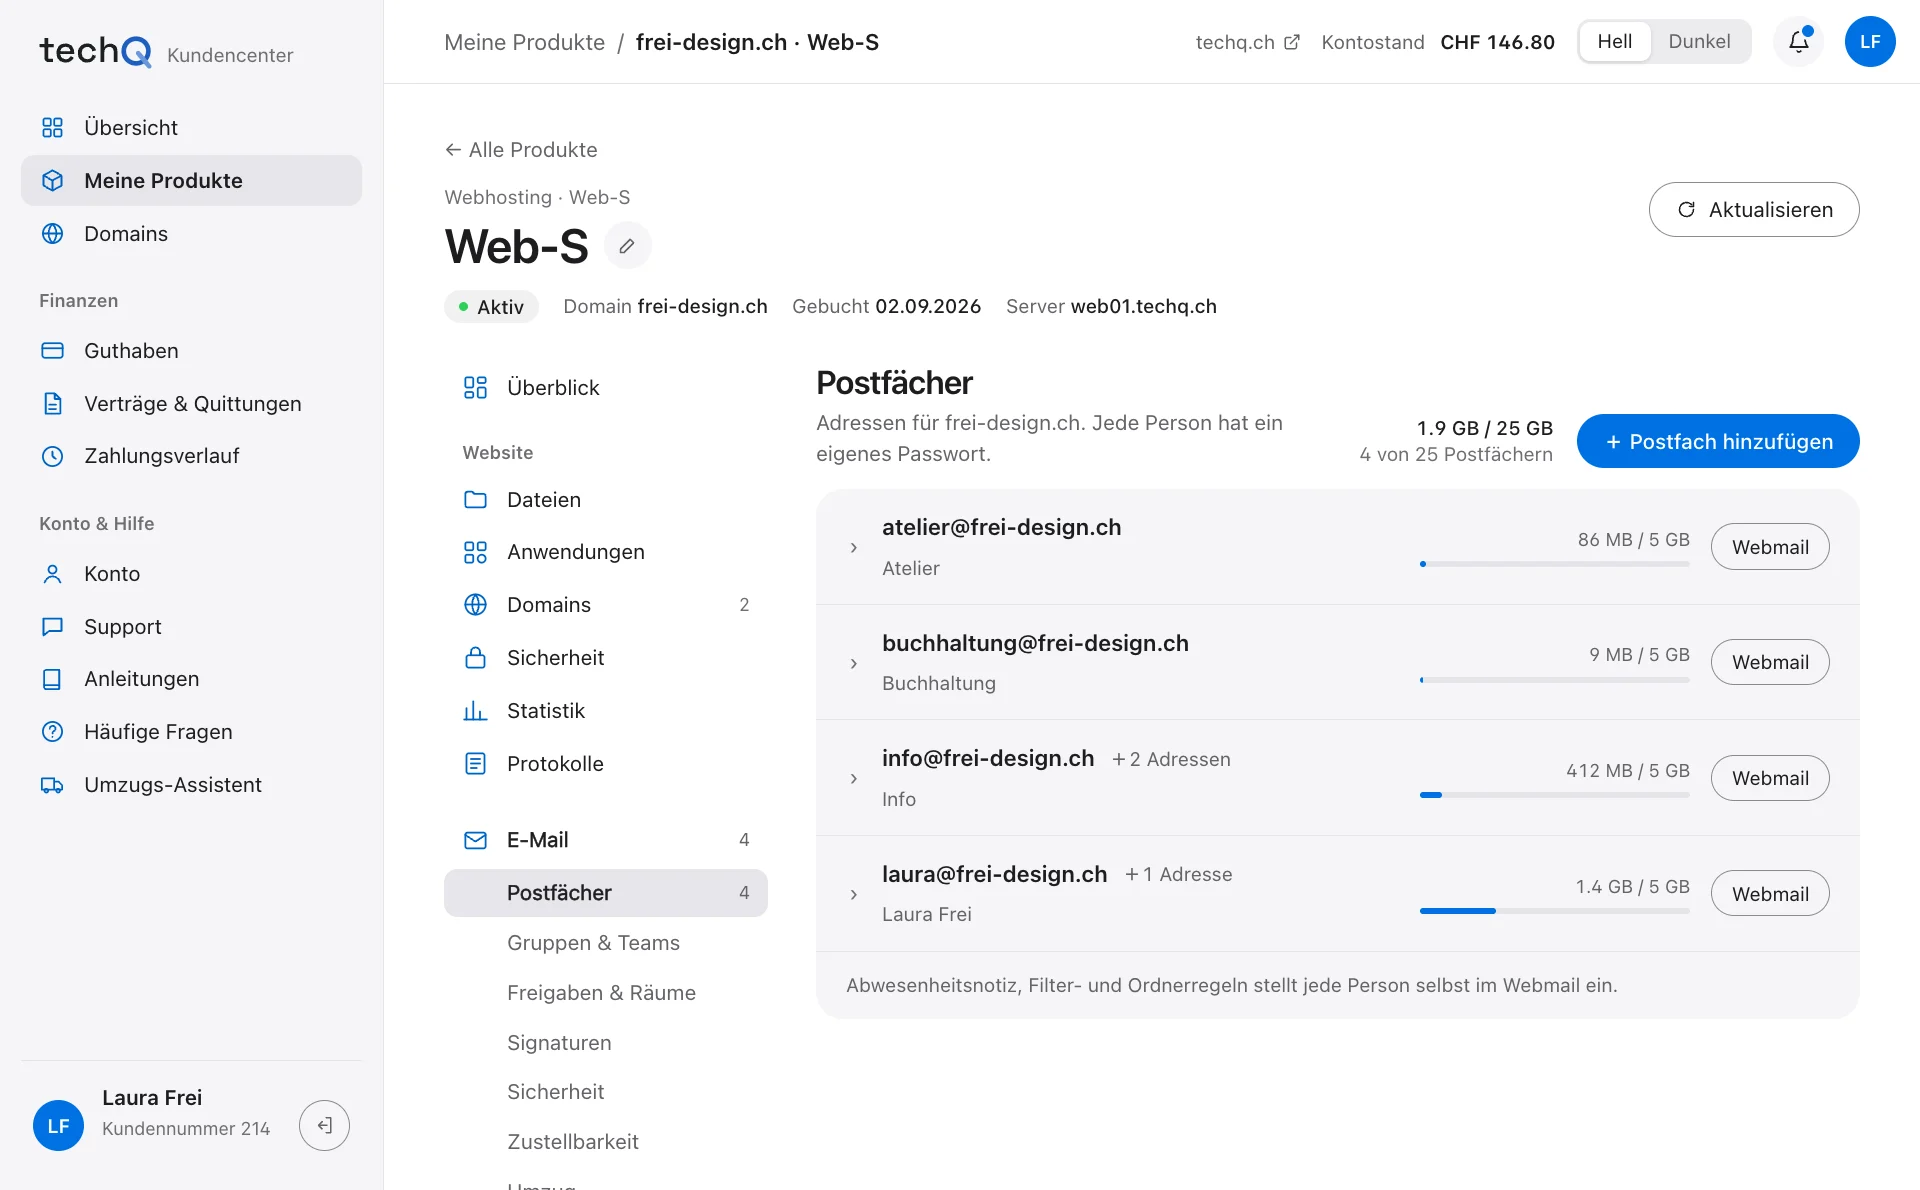This screenshot has width=1920, height=1190.
Task: Open Protokolle in the Website menu
Action: tap(606, 764)
